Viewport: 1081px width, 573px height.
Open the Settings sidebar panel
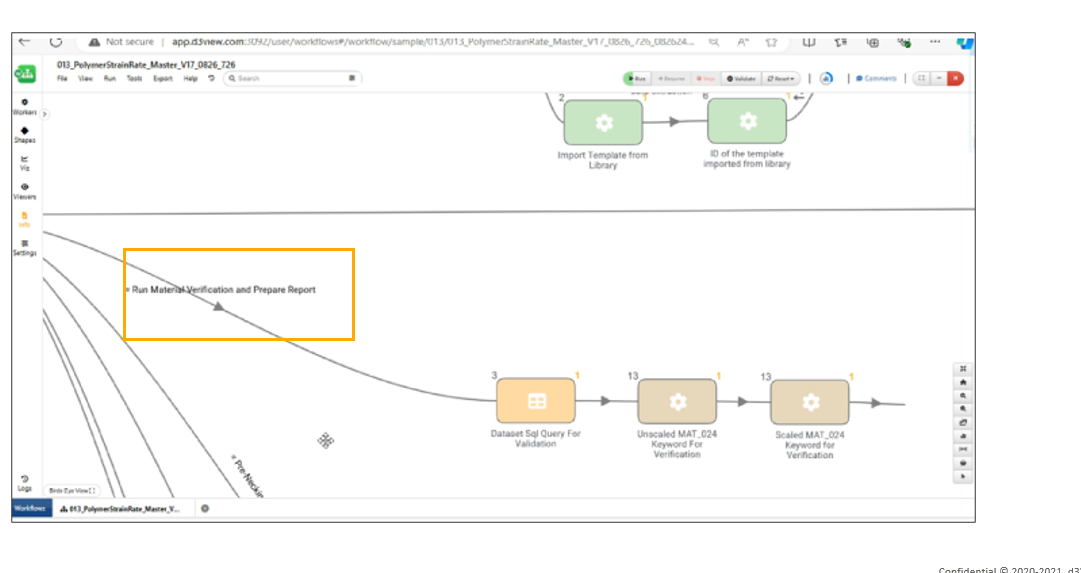click(x=25, y=248)
